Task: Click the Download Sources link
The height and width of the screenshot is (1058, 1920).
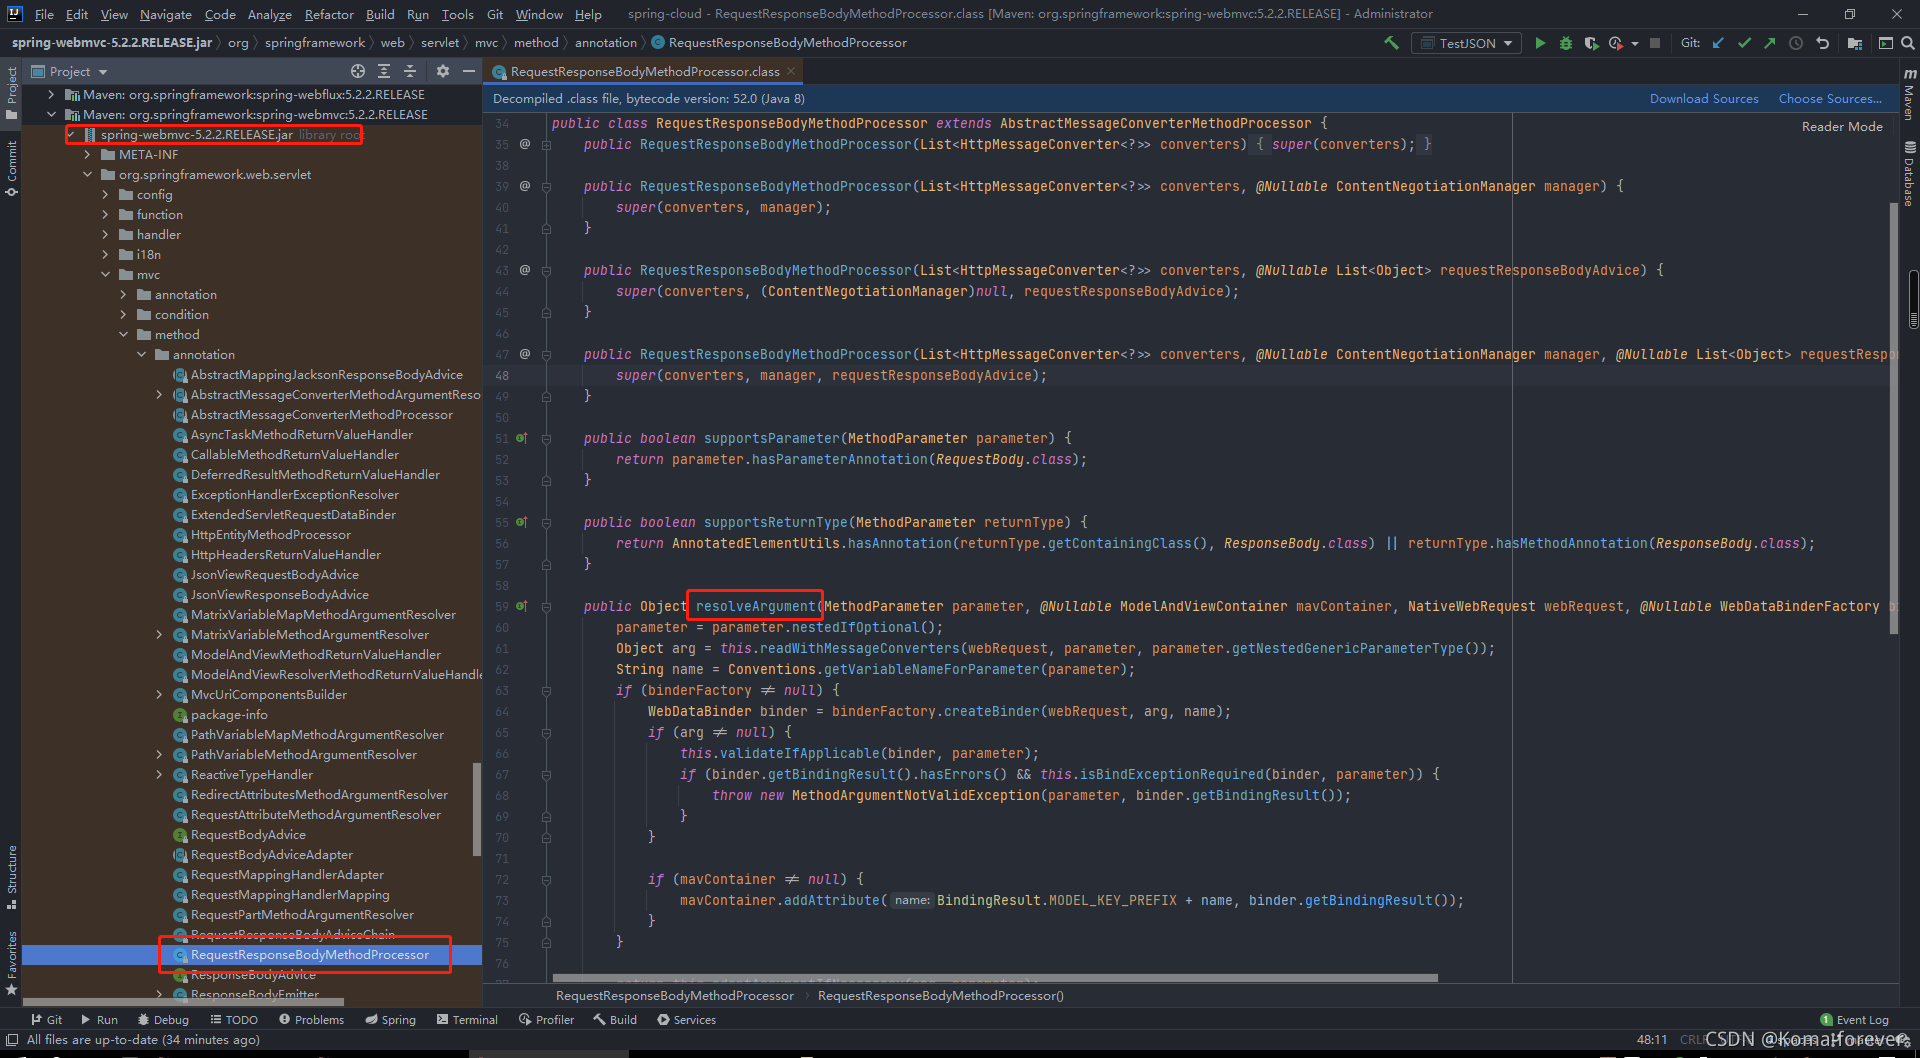Action: [1704, 99]
